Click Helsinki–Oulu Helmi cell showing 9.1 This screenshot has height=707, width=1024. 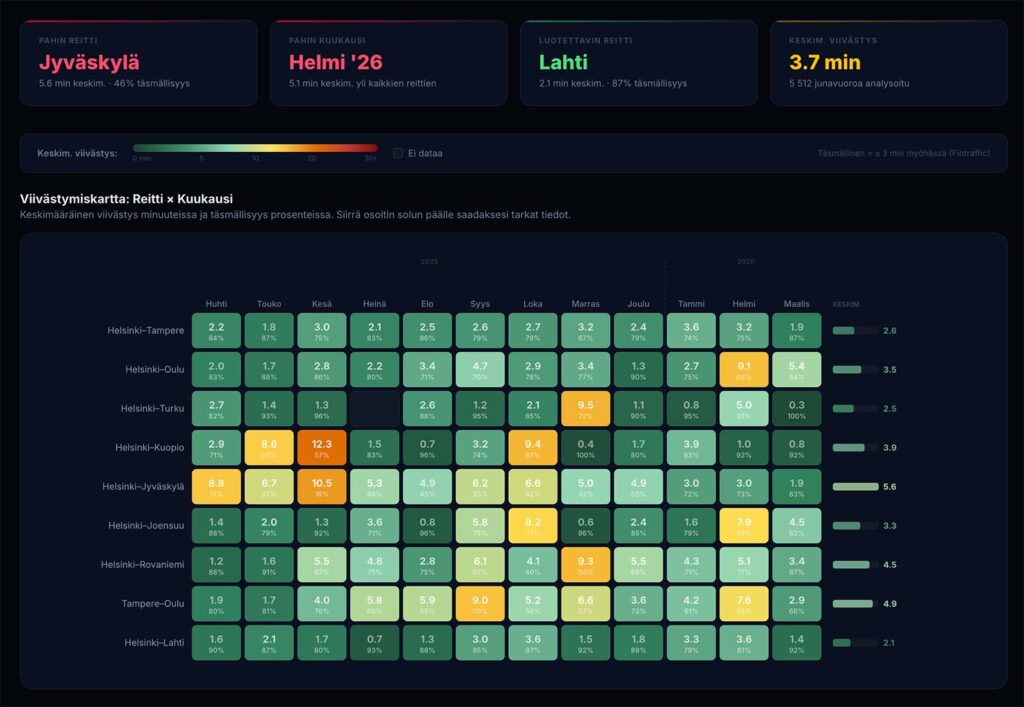click(x=744, y=370)
